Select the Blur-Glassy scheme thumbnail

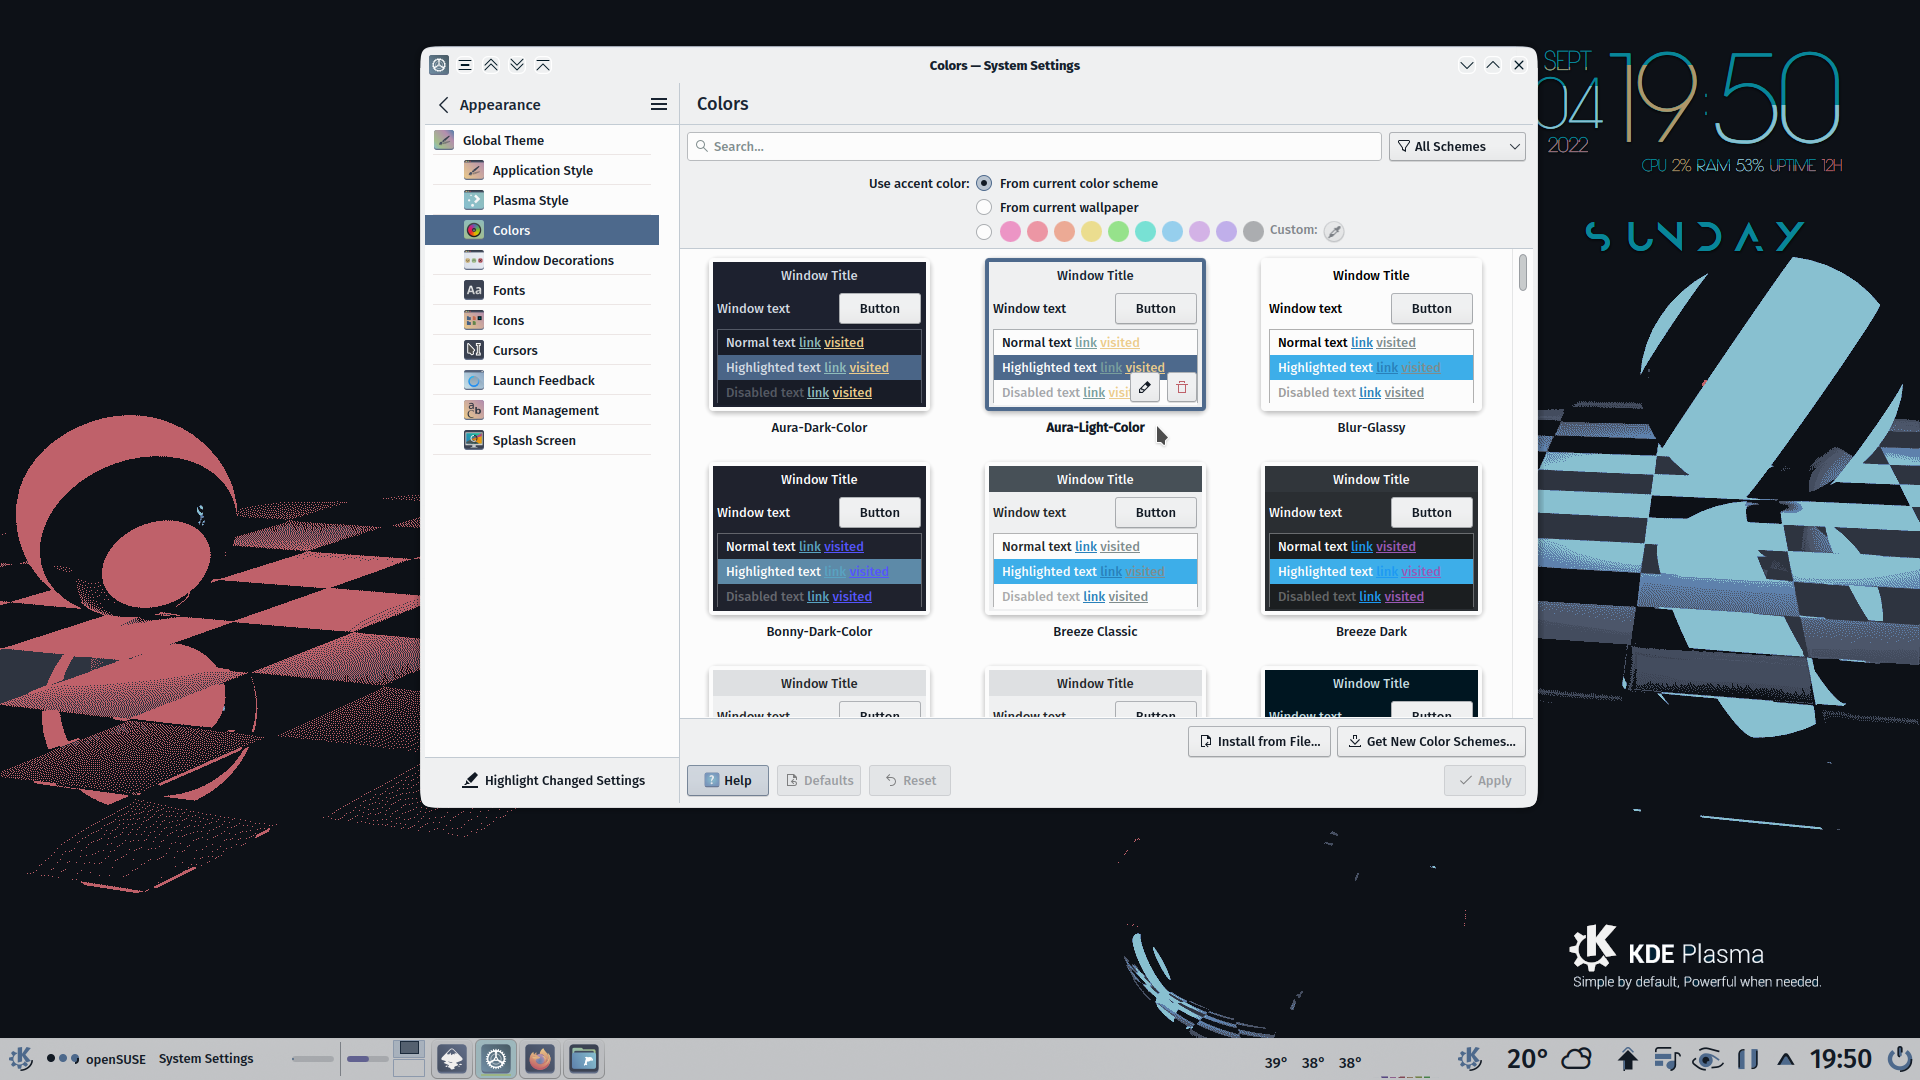(x=1371, y=335)
